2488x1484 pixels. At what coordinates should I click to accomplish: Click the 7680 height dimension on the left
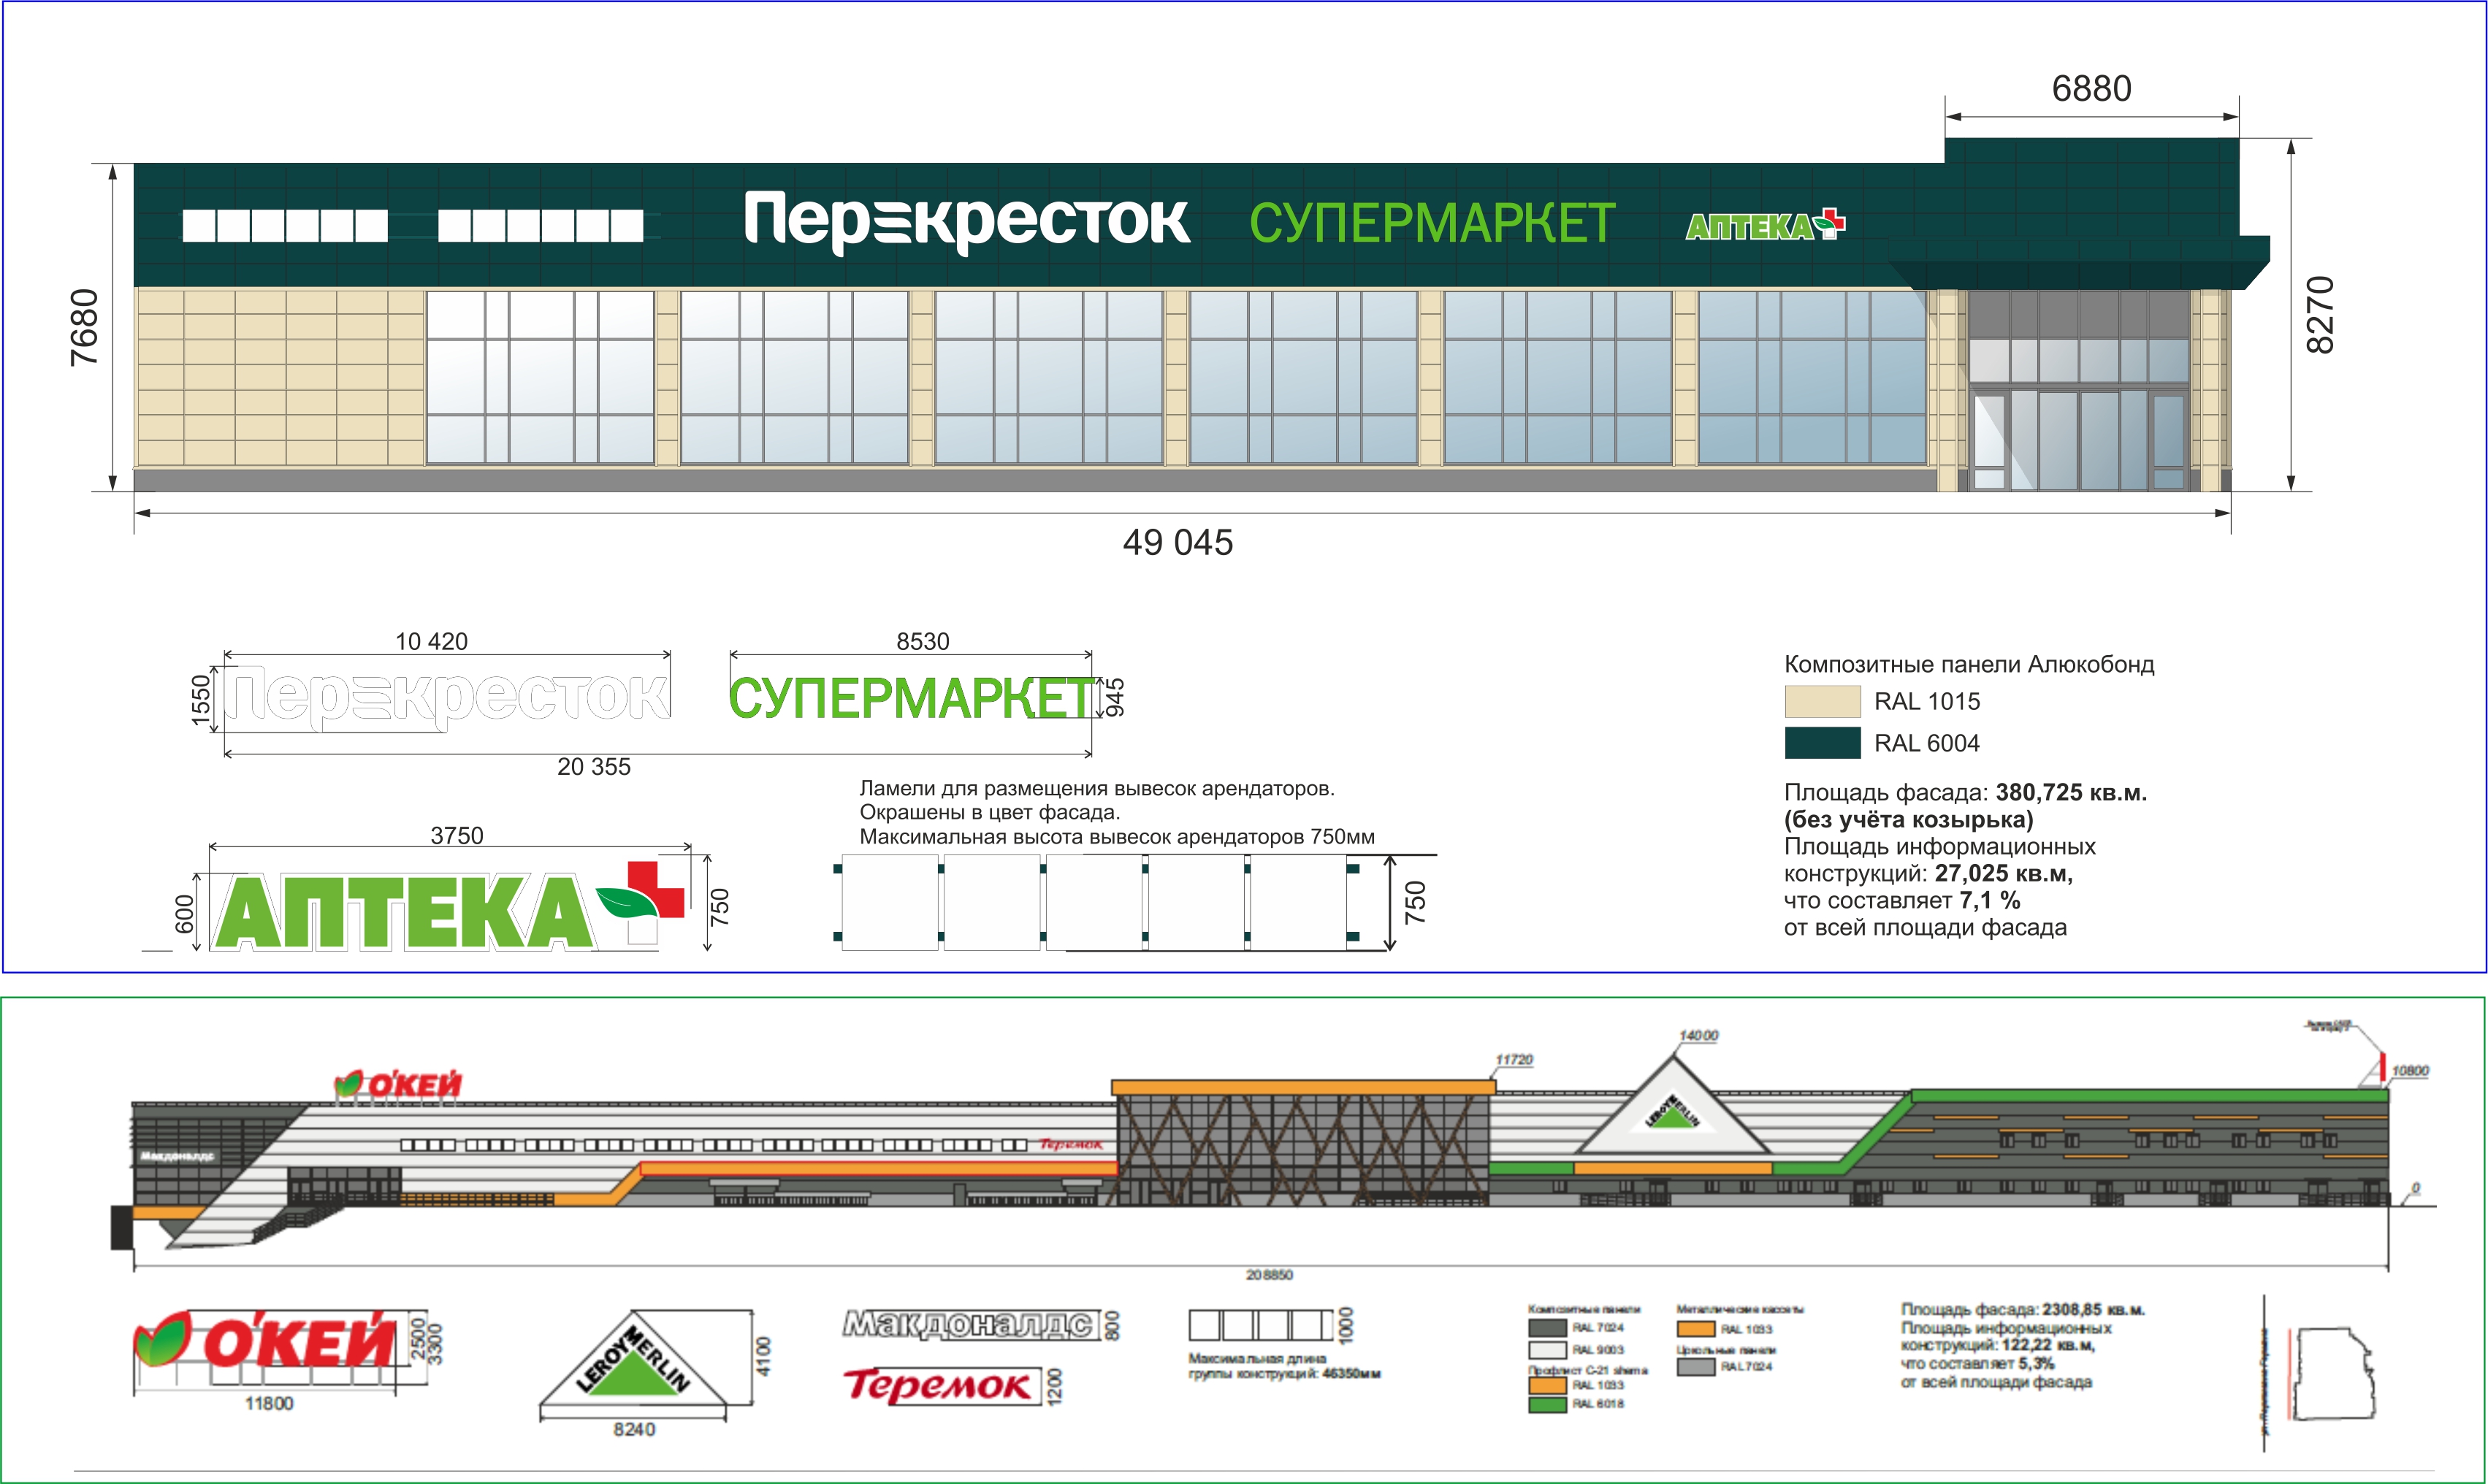point(86,327)
